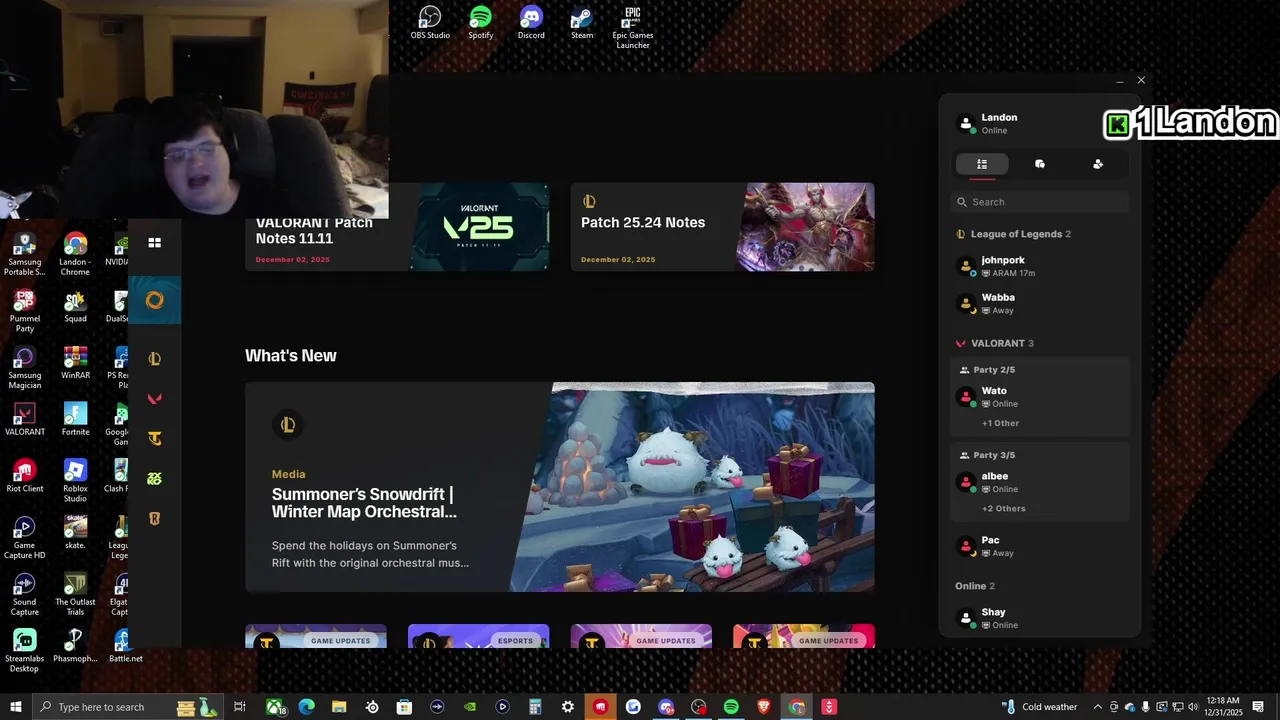The height and width of the screenshot is (720, 1280).
Task: Open Game Capture HD desktop icon
Action: 25,538
